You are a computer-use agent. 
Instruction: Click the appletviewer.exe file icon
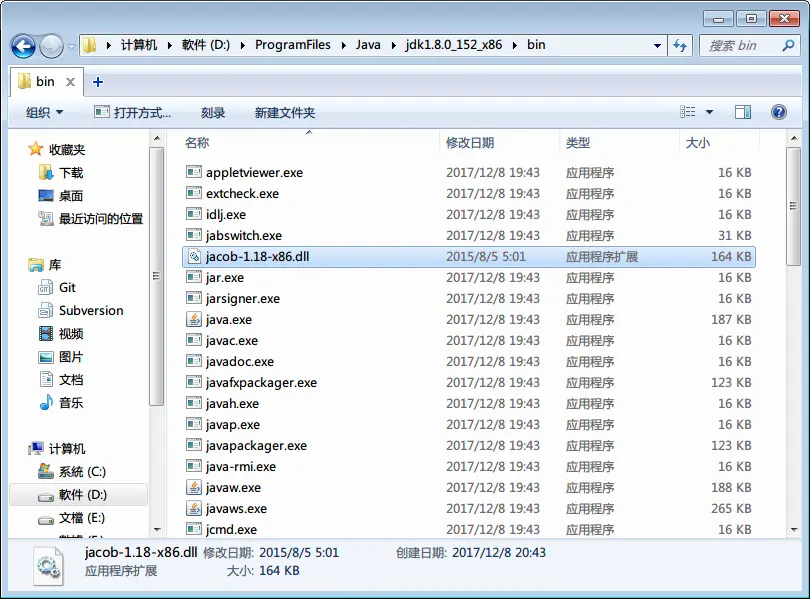(x=194, y=172)
